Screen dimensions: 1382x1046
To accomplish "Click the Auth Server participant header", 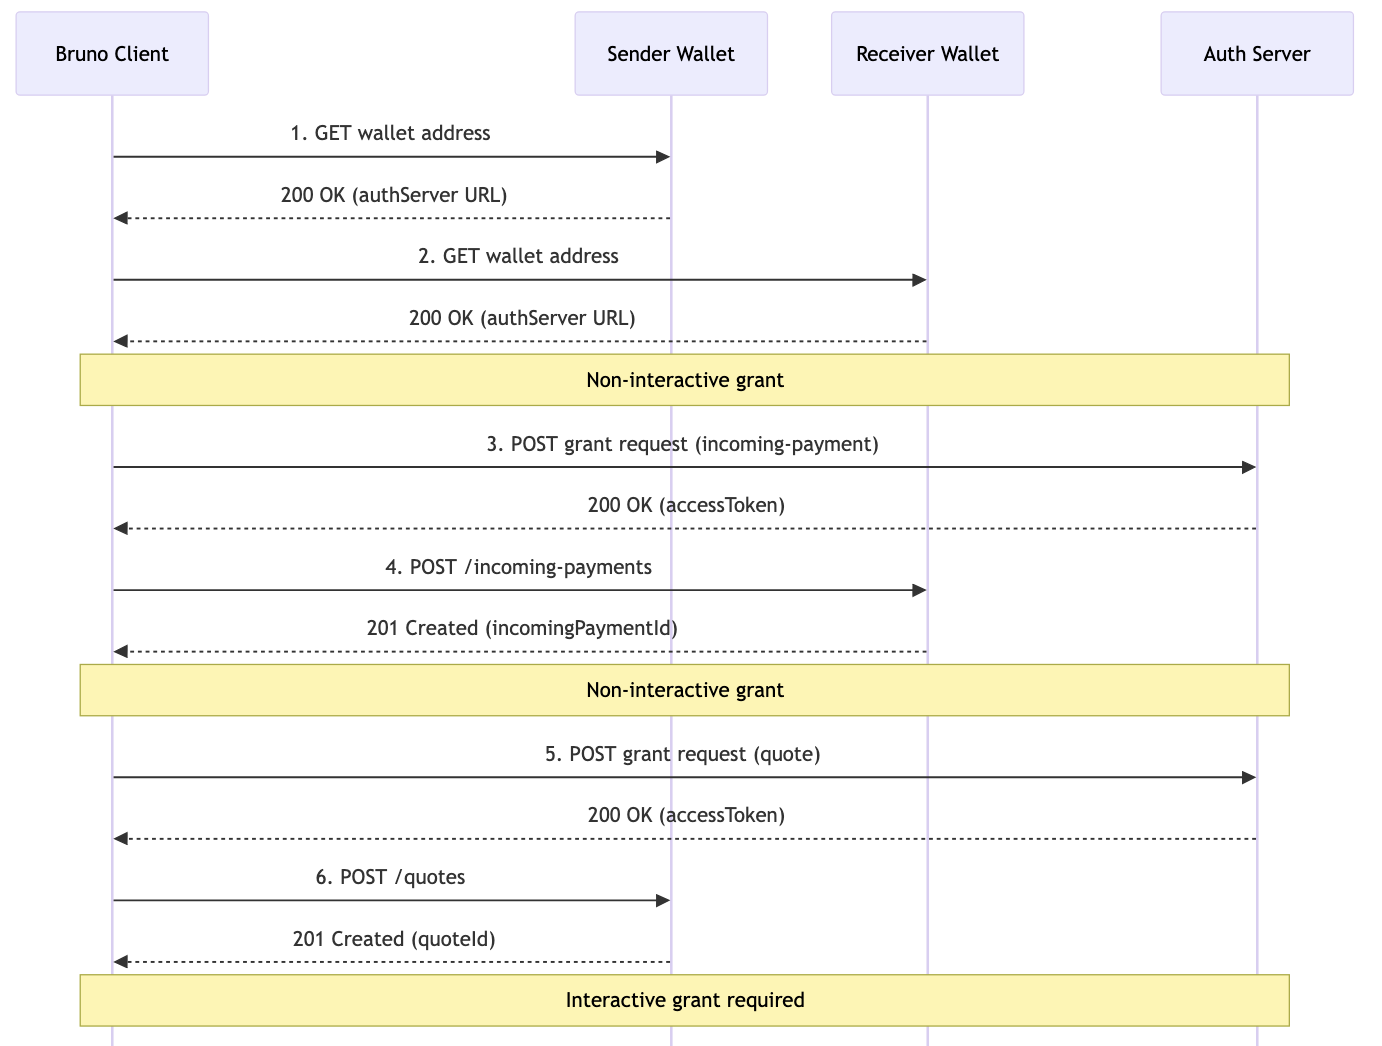I will [x=1256, y=53].
